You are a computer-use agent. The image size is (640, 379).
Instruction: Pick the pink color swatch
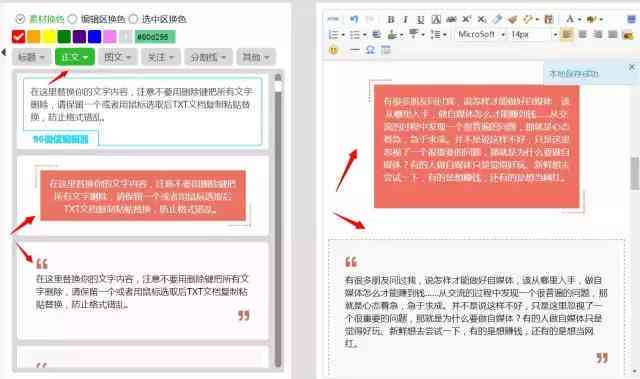coord(109,37)
